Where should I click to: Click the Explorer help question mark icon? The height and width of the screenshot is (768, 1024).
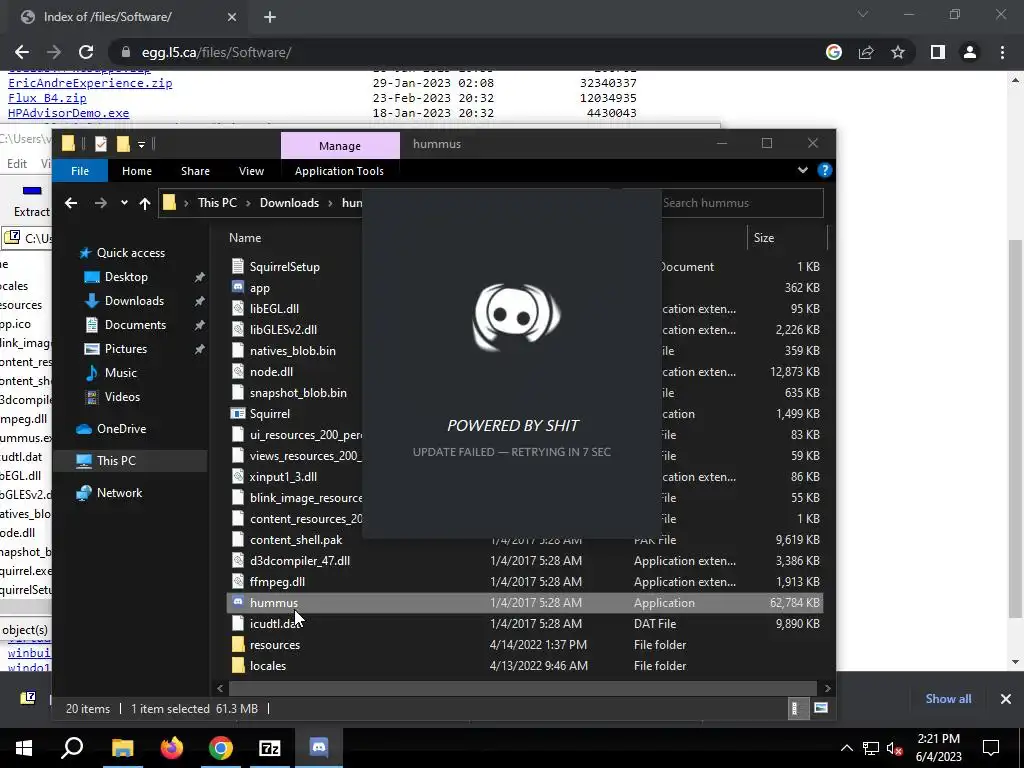click(824, 170)
